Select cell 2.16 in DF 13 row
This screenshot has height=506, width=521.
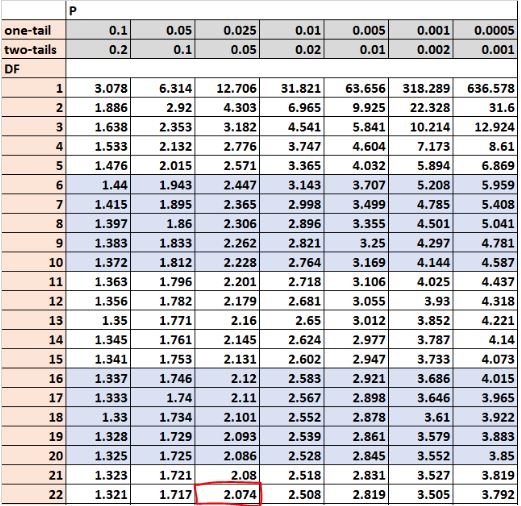[227, 320]
